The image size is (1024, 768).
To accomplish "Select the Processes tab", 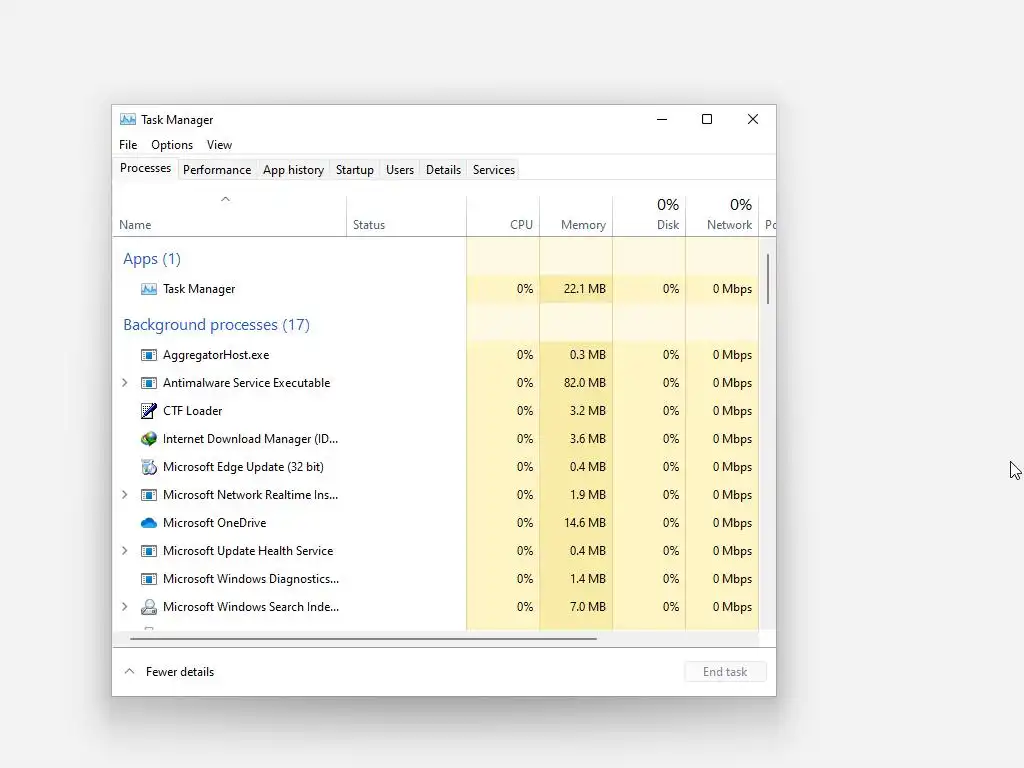I will [x=145, y=168].
